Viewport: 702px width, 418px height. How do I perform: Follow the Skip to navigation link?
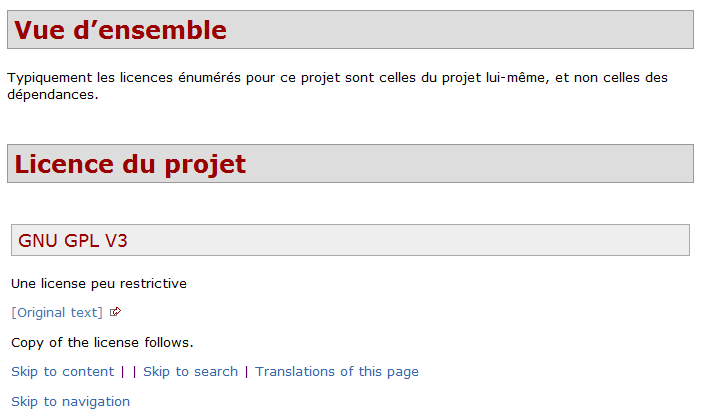click(x=70, y=402)
